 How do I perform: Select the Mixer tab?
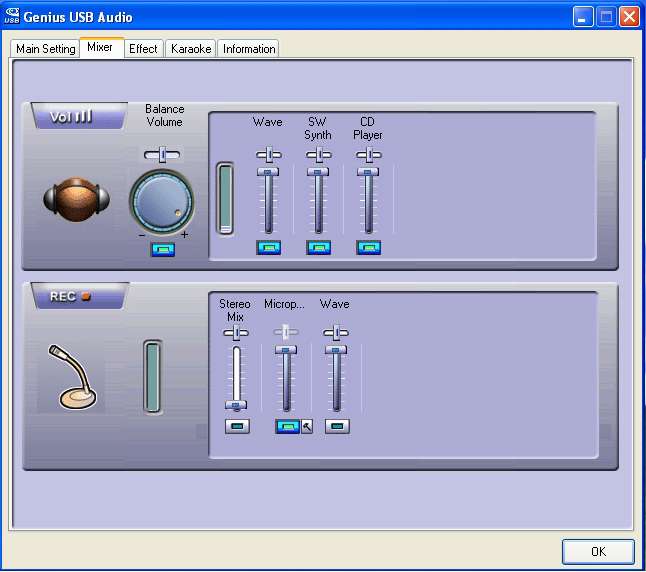tap(100, 47)
